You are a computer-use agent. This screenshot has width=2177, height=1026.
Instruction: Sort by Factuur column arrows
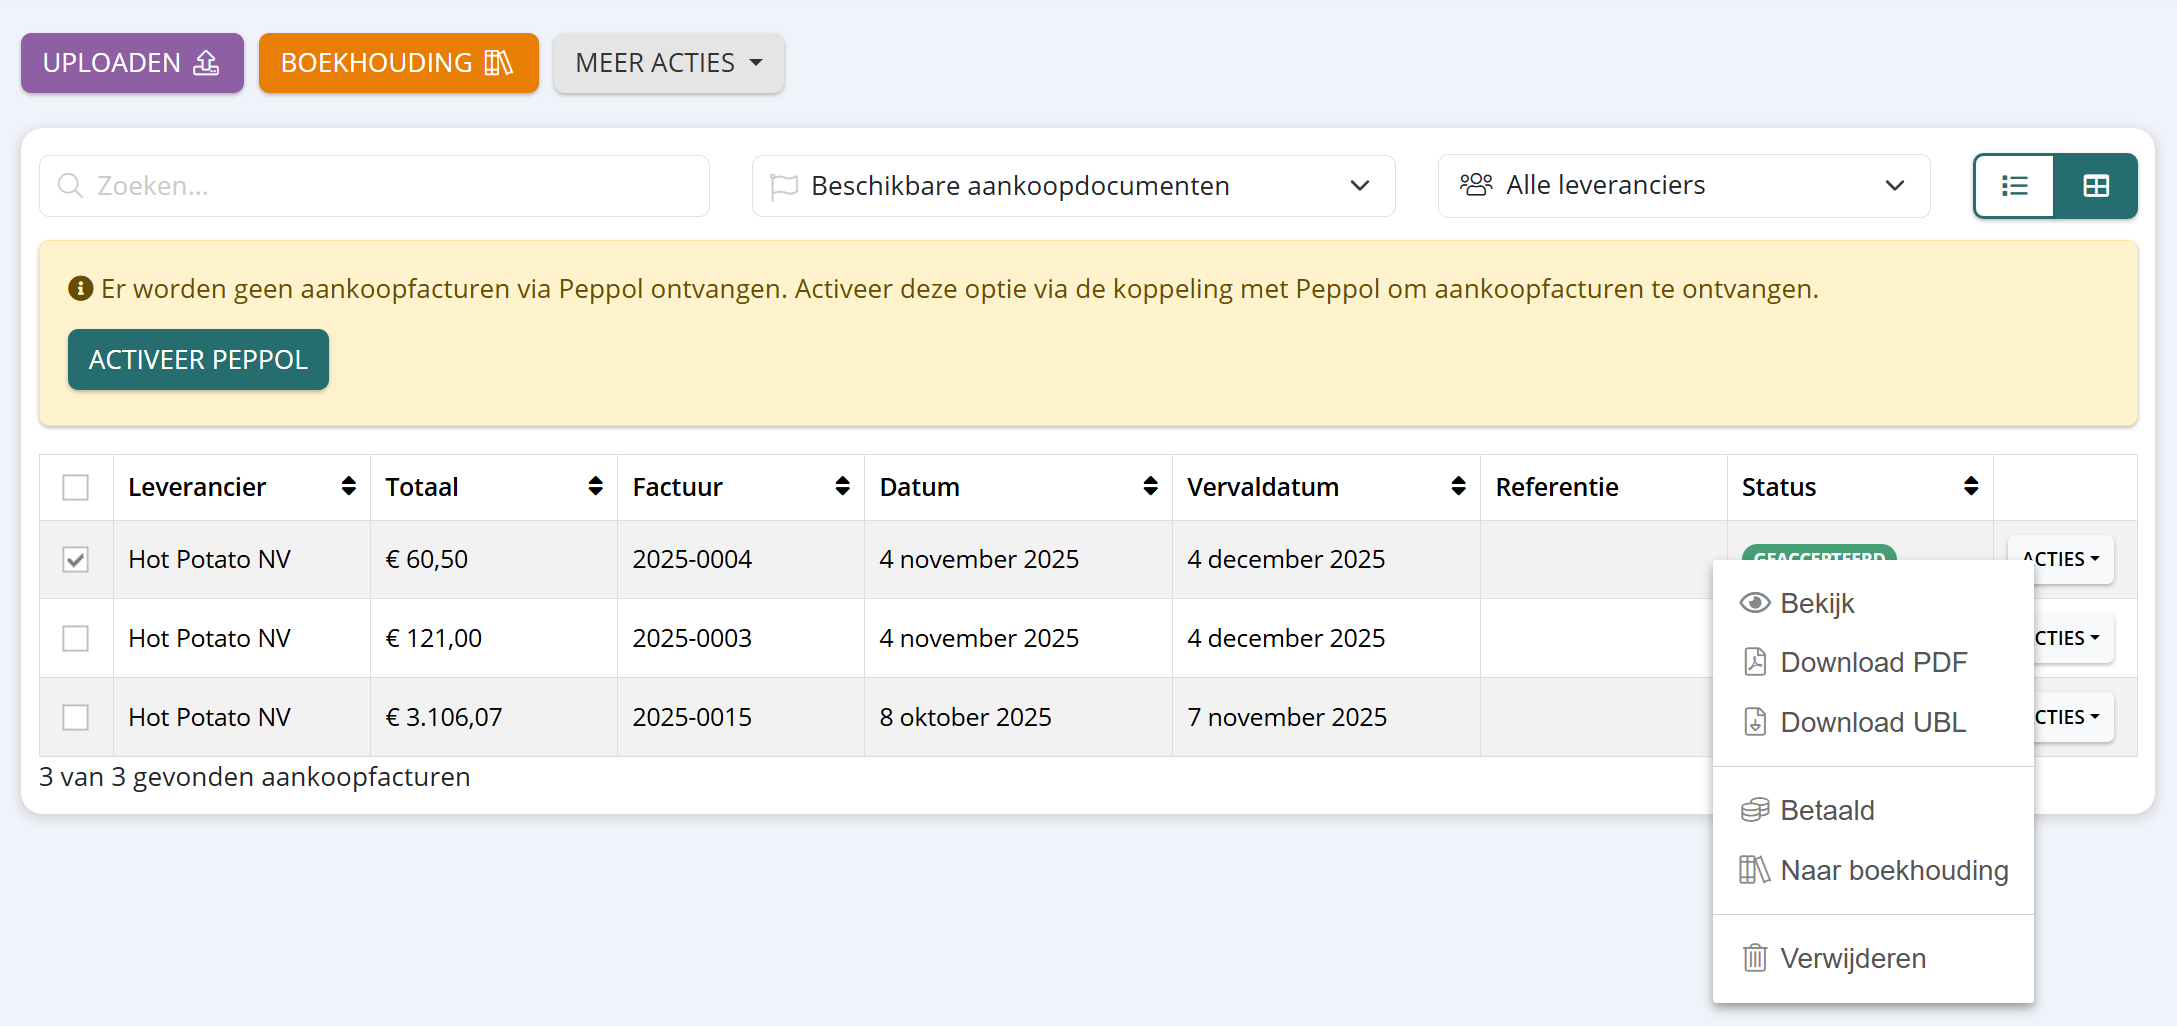pos(842,486)
